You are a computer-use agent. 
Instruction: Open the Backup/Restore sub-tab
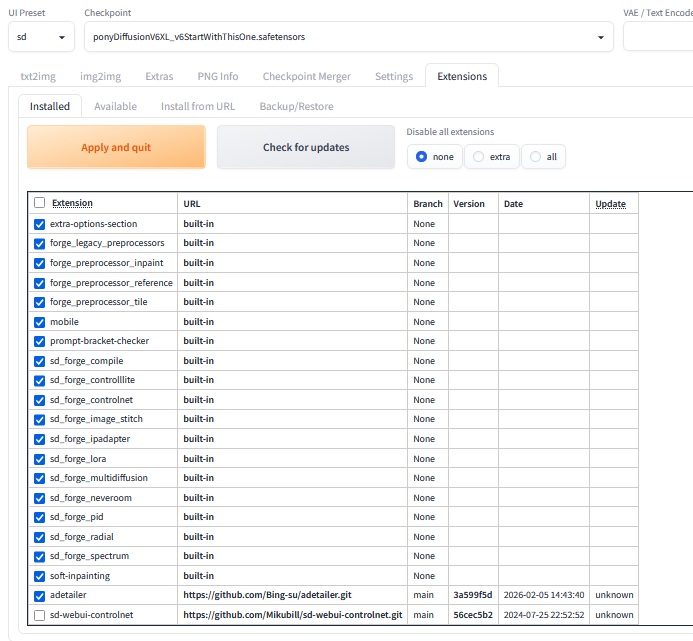pos(296,107)
